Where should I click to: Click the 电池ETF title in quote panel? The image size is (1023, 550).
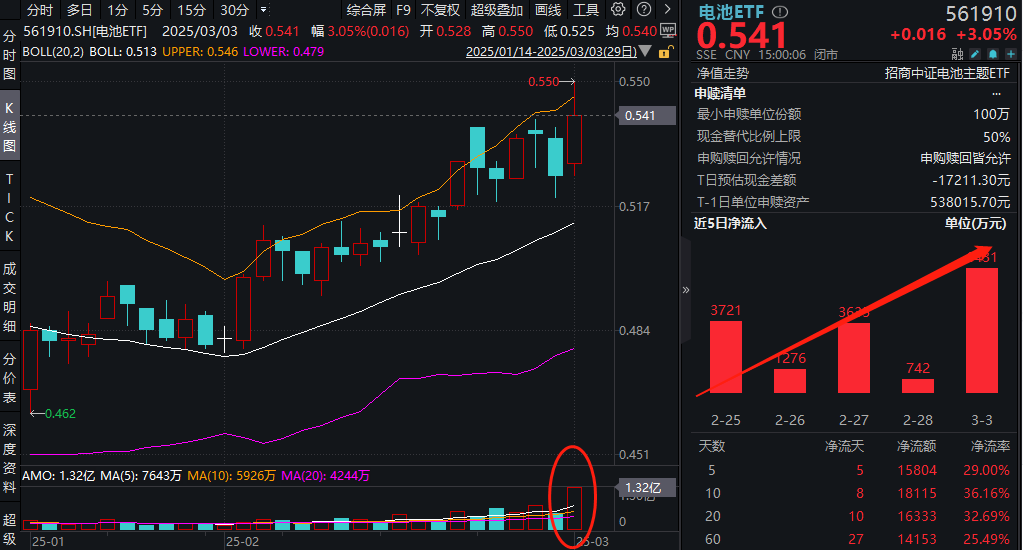pos(731,12)
